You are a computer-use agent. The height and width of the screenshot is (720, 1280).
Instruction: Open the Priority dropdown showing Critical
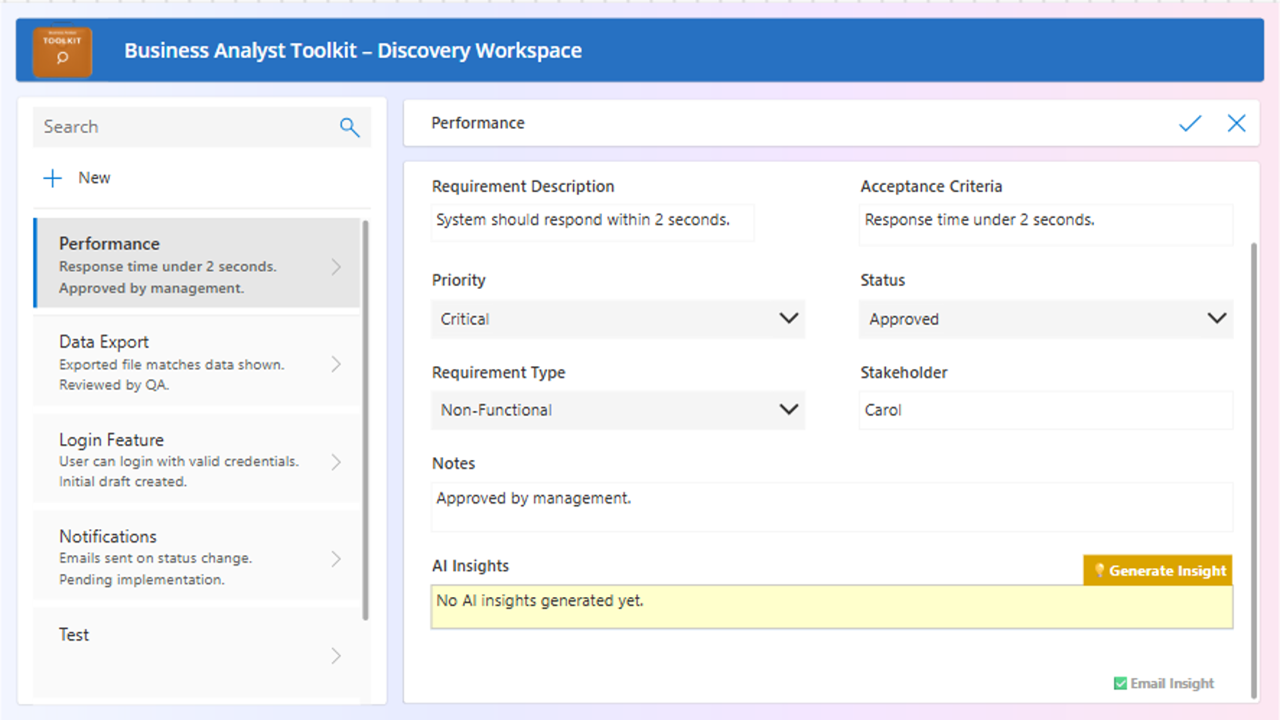coord(618,319)
